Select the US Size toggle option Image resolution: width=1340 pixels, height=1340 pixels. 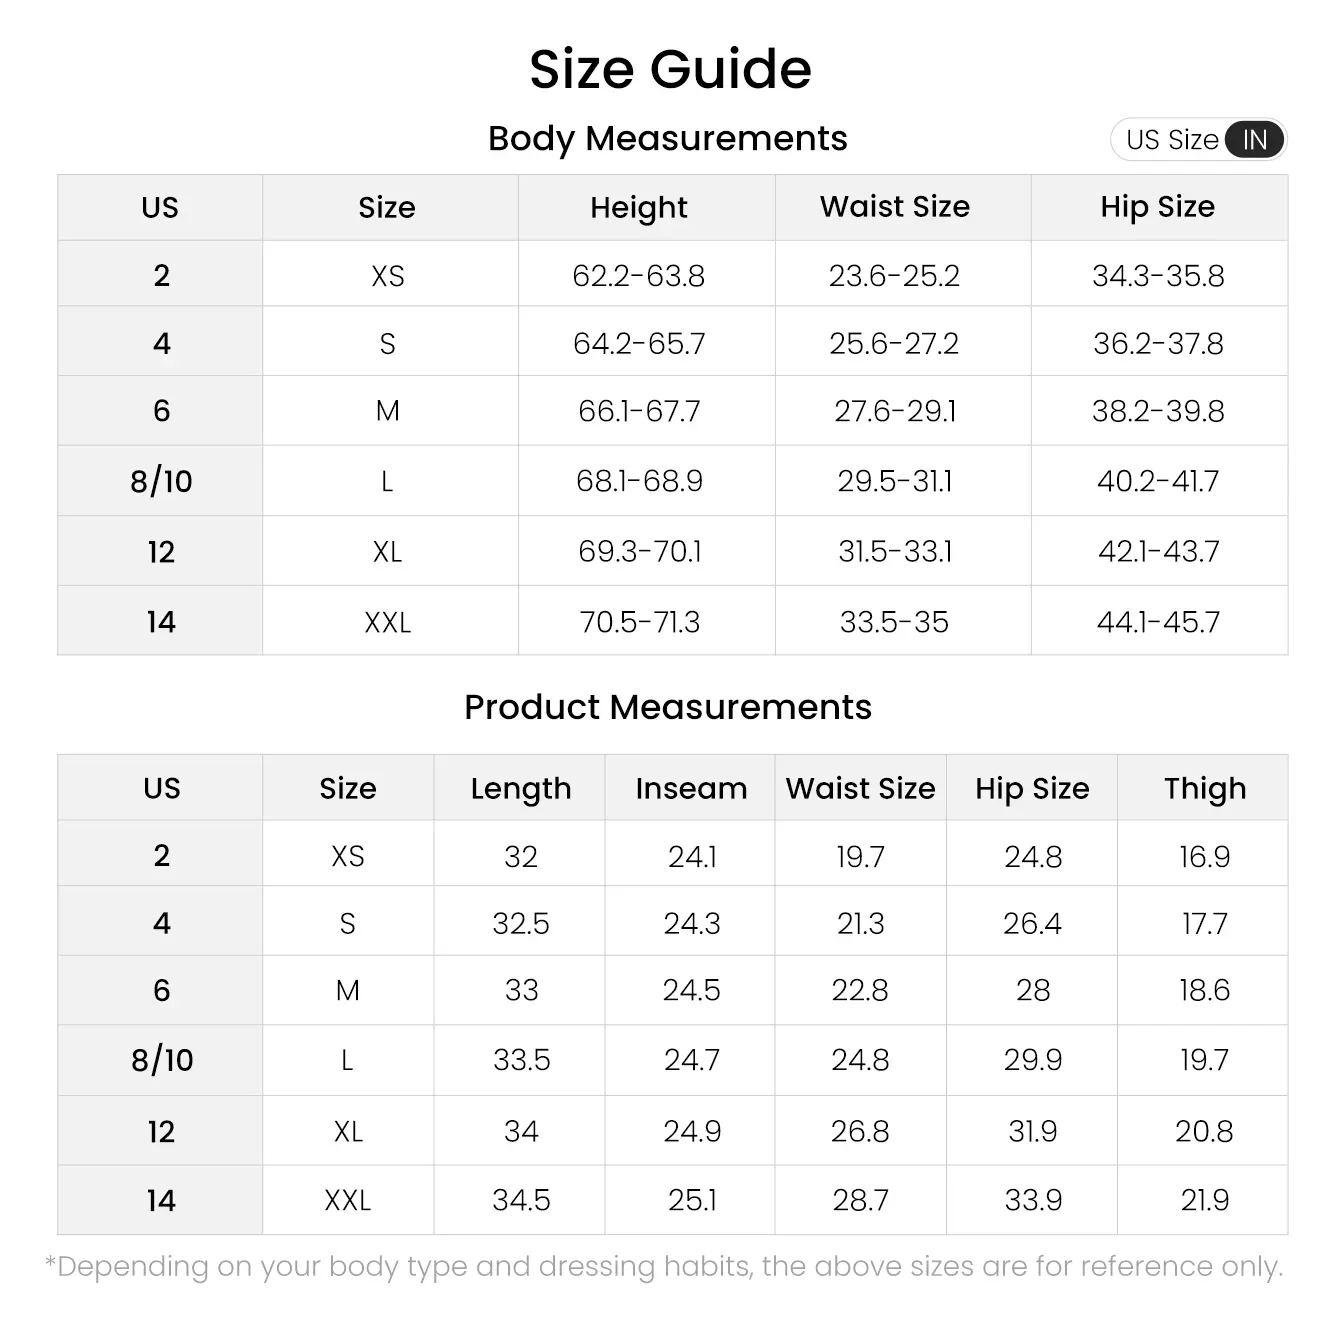[1172, 140]
